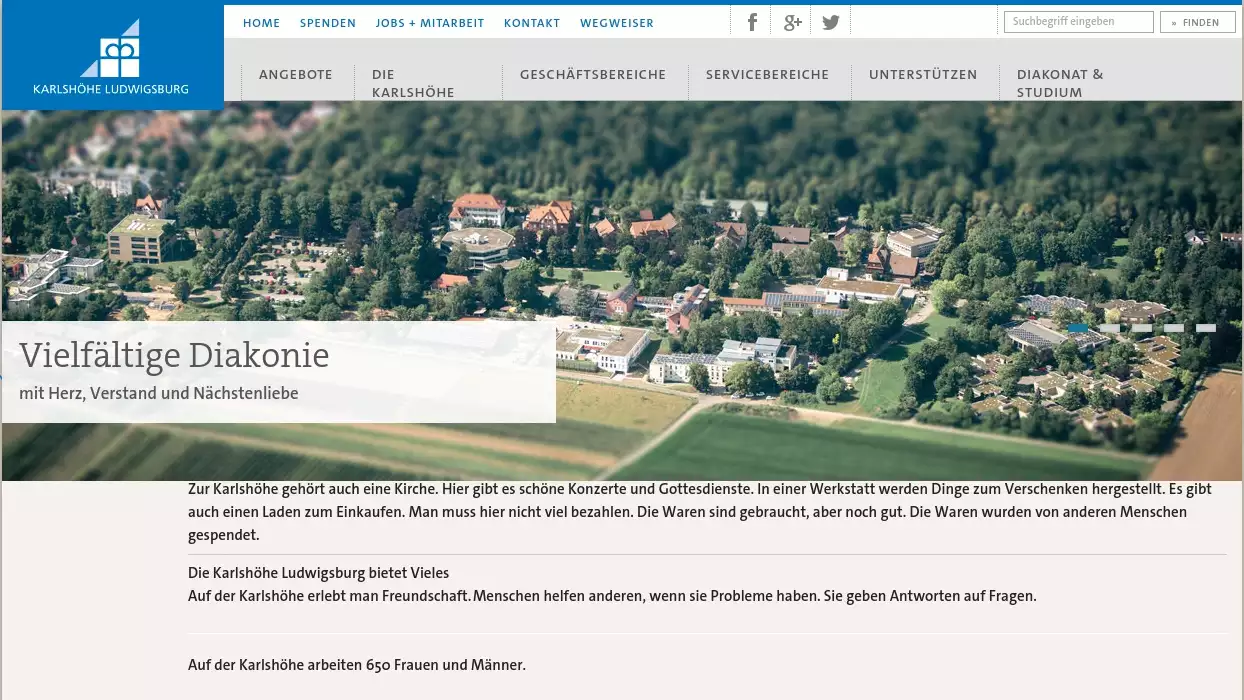This screenshot has width=1244, height=700.
Task: Select the third slideshow indicator
Action: (1142, 328)
